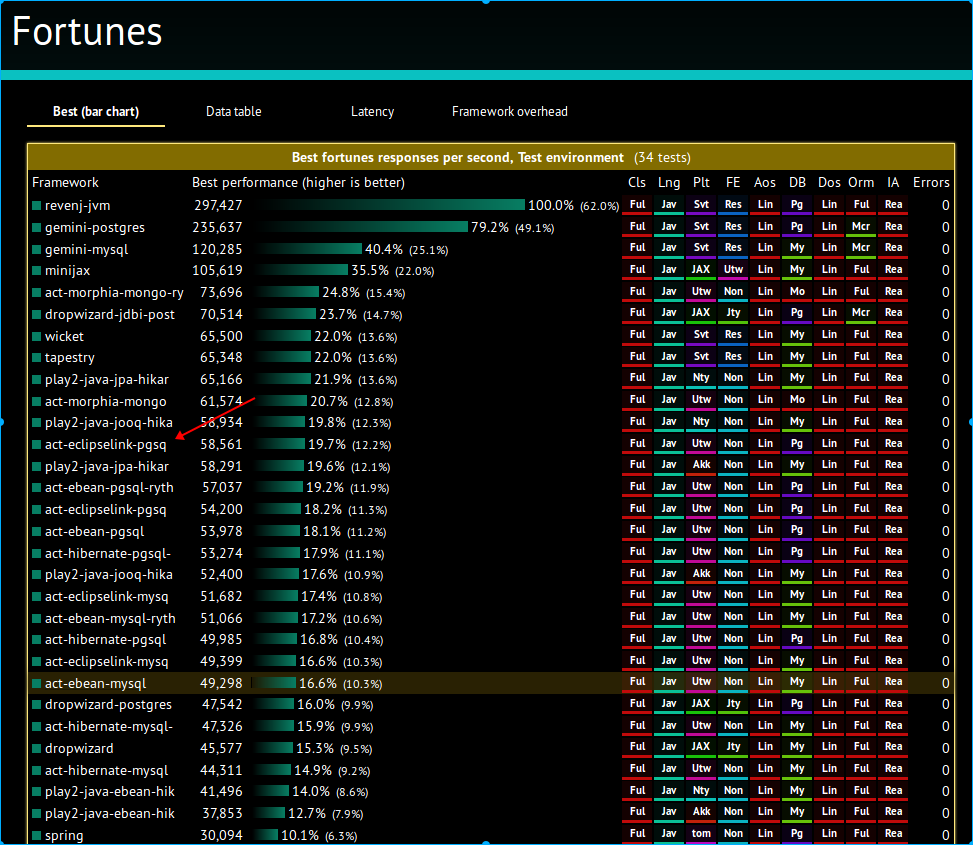Click the green marker next to wicket
973x845 pixels.
click(37, 336)
